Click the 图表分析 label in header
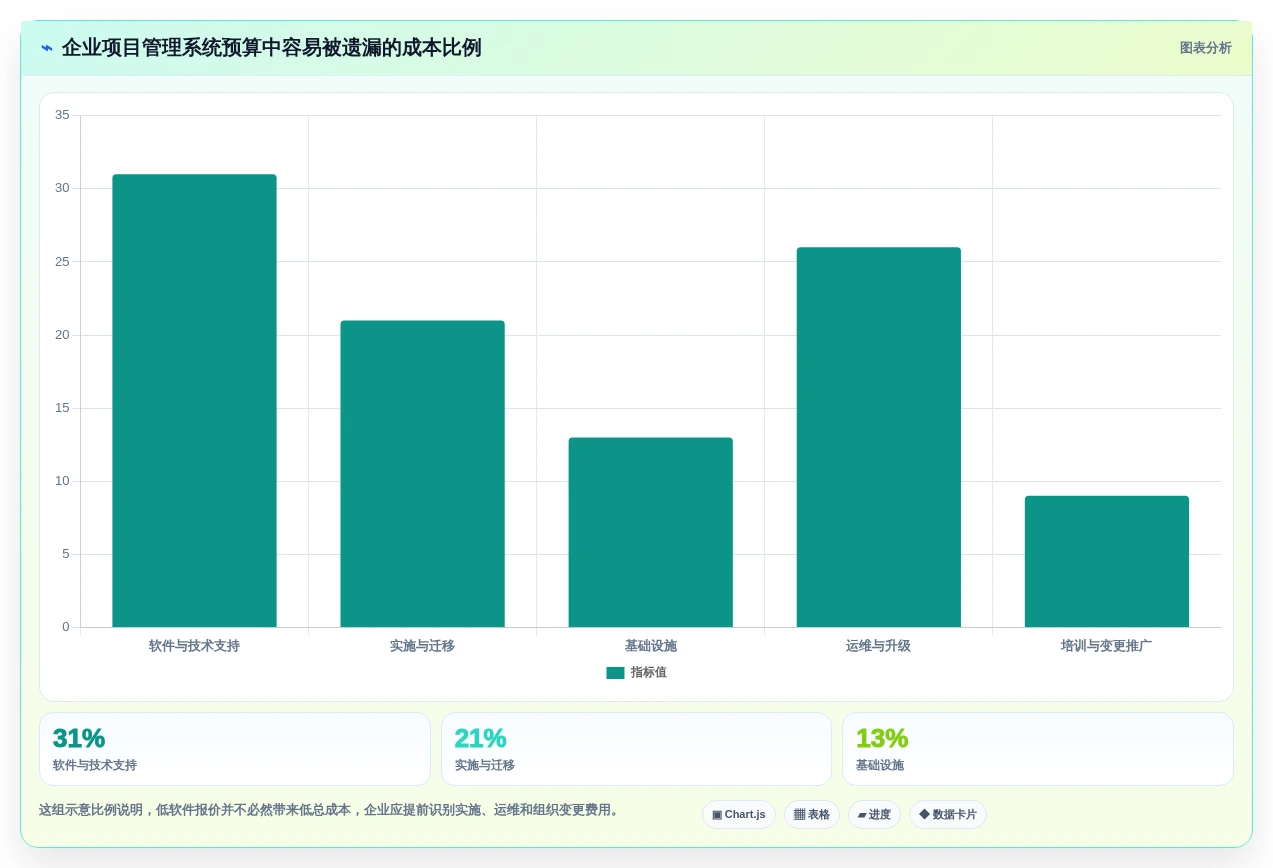This screenshot has height=868, width=1273. [1205, 48]
